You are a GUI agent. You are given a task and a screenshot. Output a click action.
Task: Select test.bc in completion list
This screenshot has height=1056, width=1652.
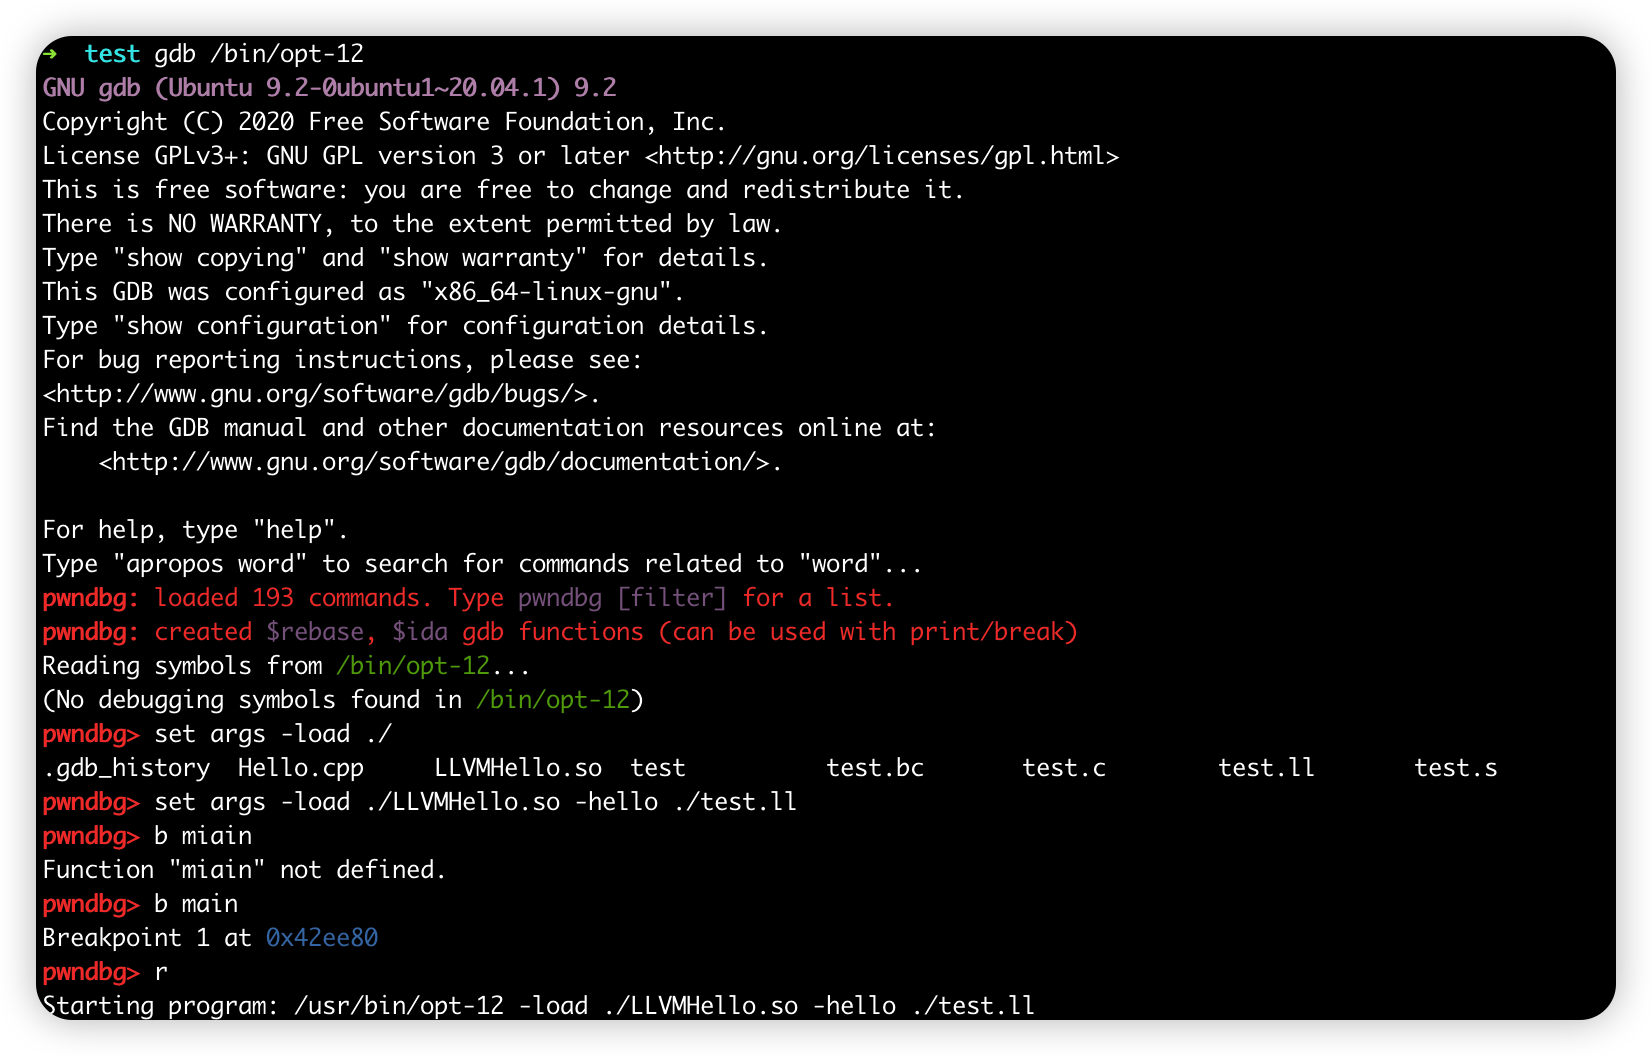[x=875, y=768]
